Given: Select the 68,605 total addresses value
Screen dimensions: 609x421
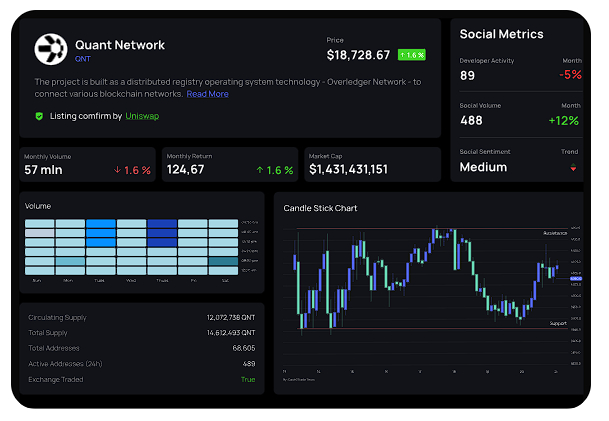Looking at the screenshot, I should click(x=244, y=348).
